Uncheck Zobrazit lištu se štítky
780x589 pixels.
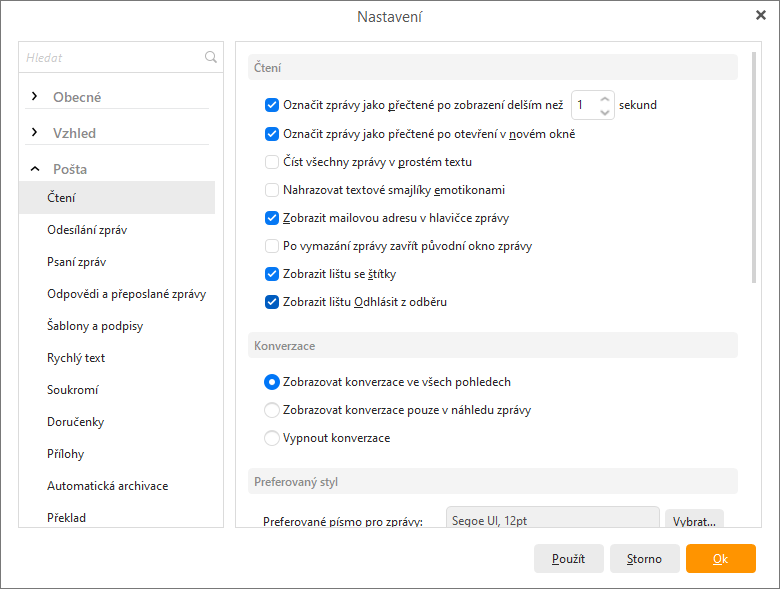pos(272,274)
